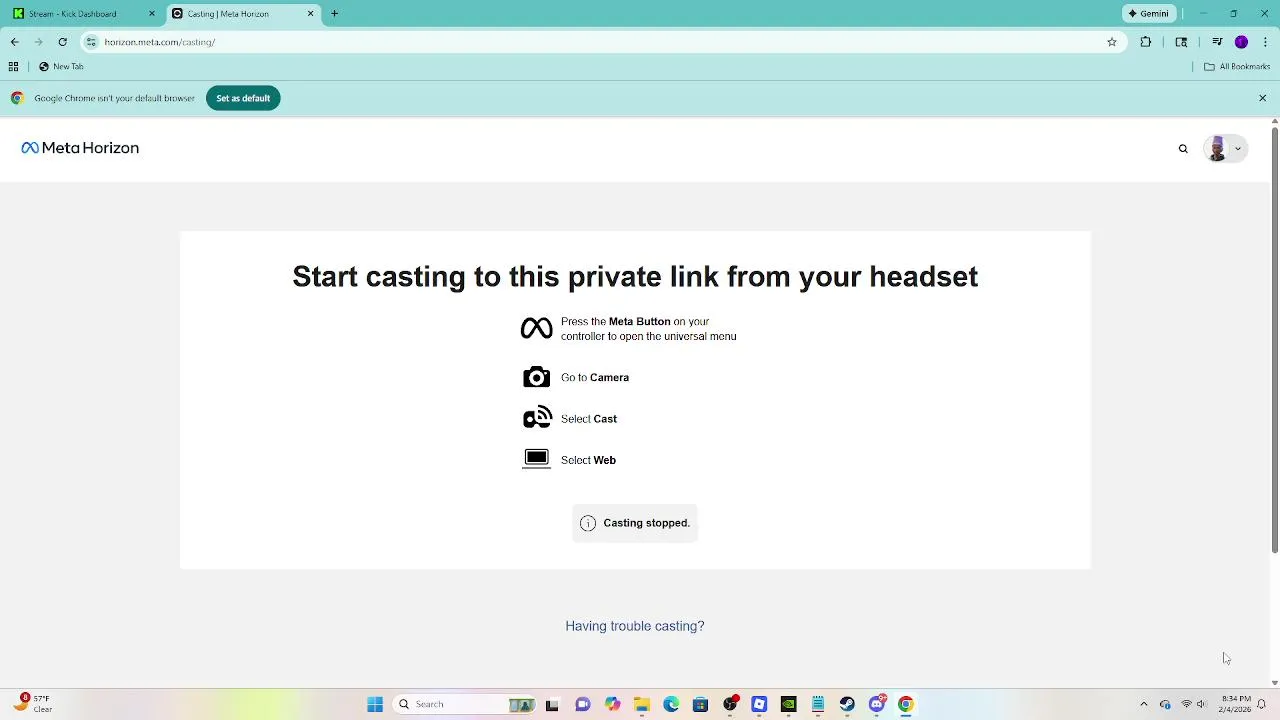This screenshot has width=1280, height=720.
Task: Open the NVIDIA app from the taskbar
Action: click(789, 704)
